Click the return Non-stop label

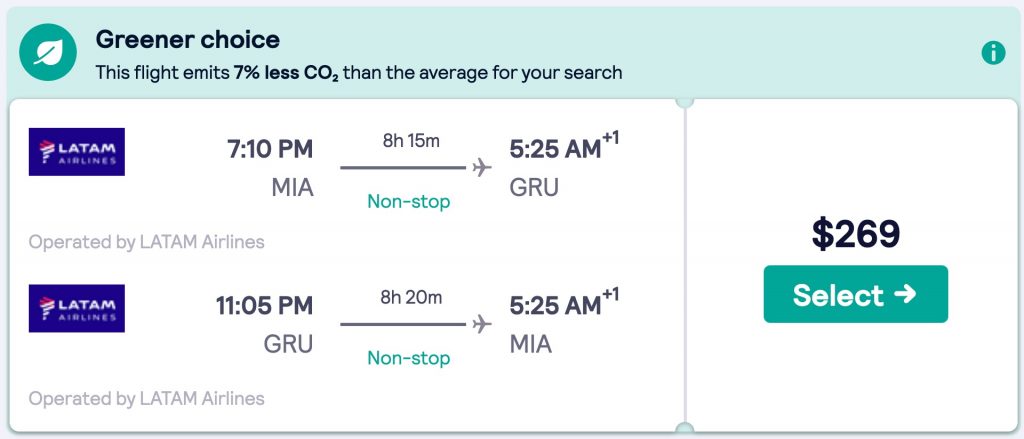[408, 357]
